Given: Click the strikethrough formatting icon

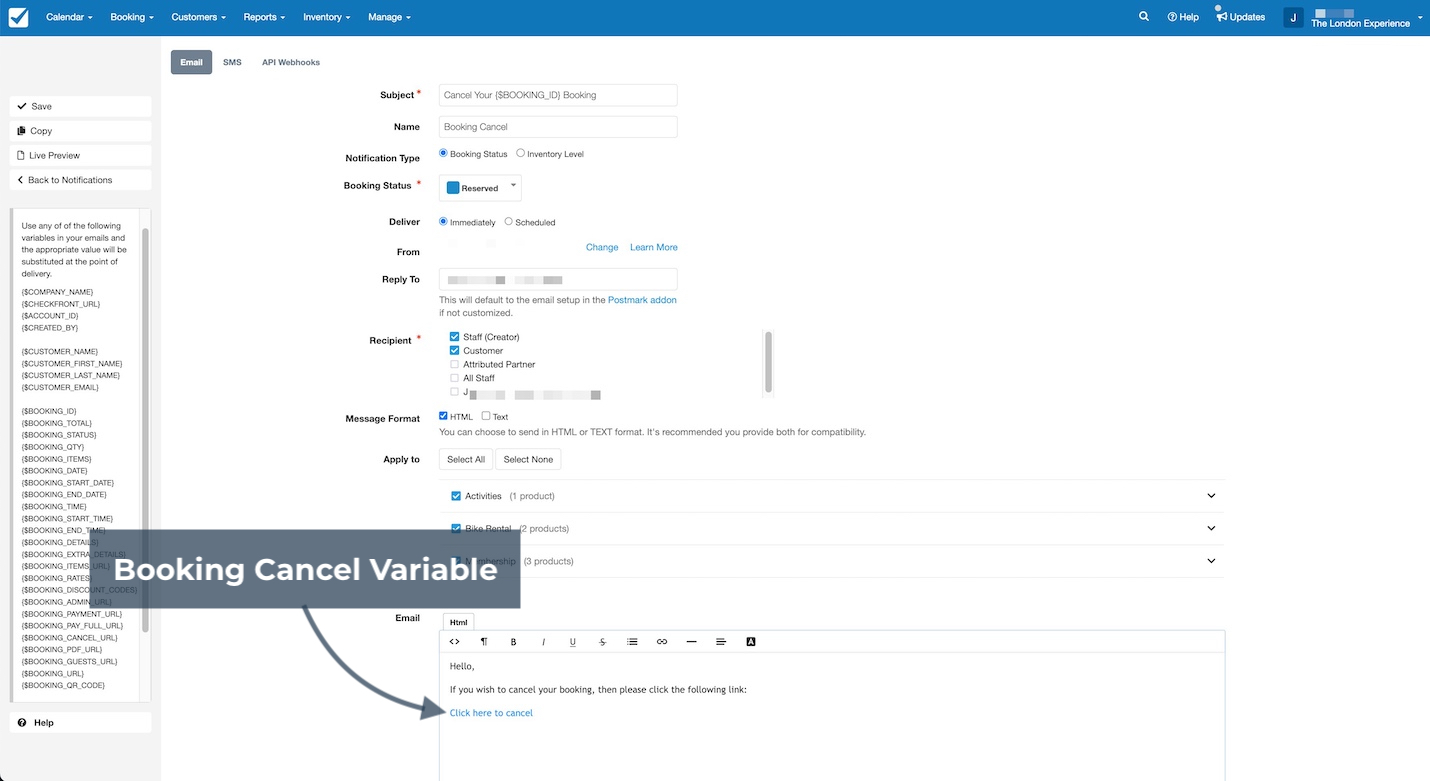Looking at the screenshot, I should (602, 642).
